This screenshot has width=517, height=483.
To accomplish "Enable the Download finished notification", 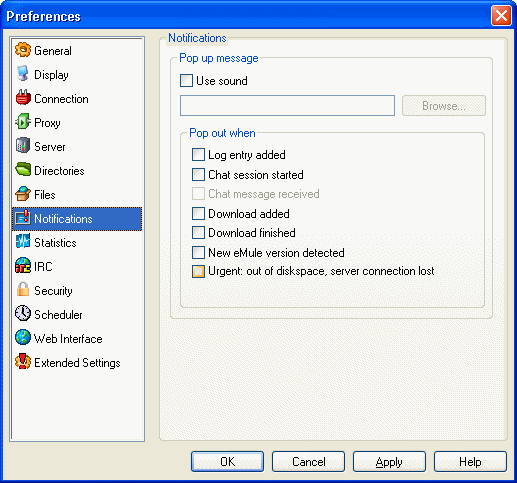I will point(198,233).
